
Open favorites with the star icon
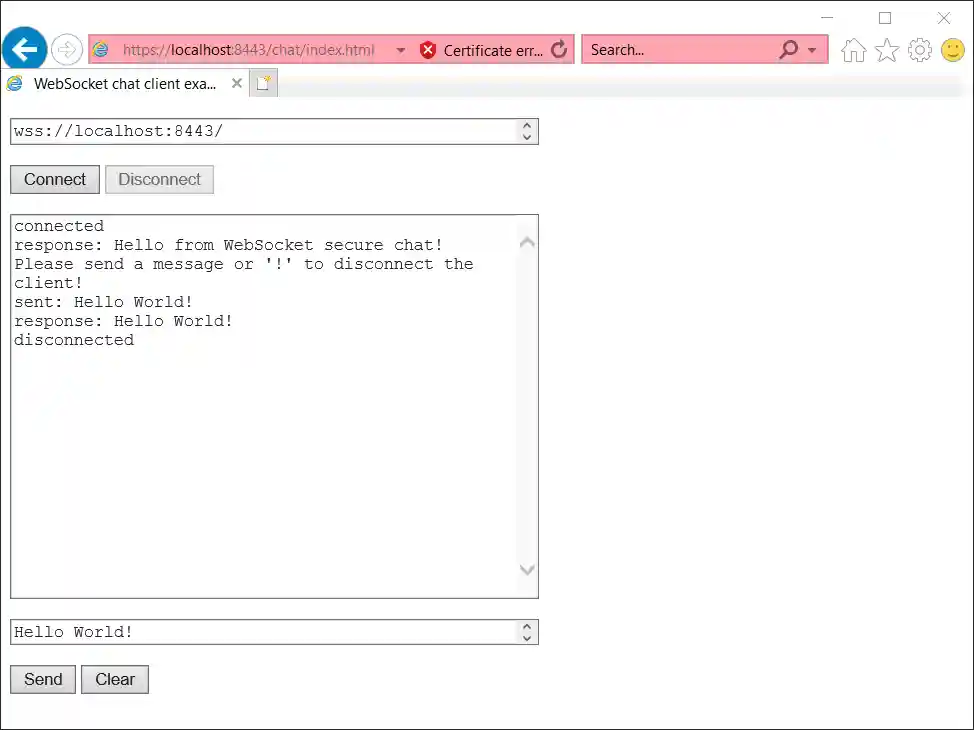[x=887, y=49]
